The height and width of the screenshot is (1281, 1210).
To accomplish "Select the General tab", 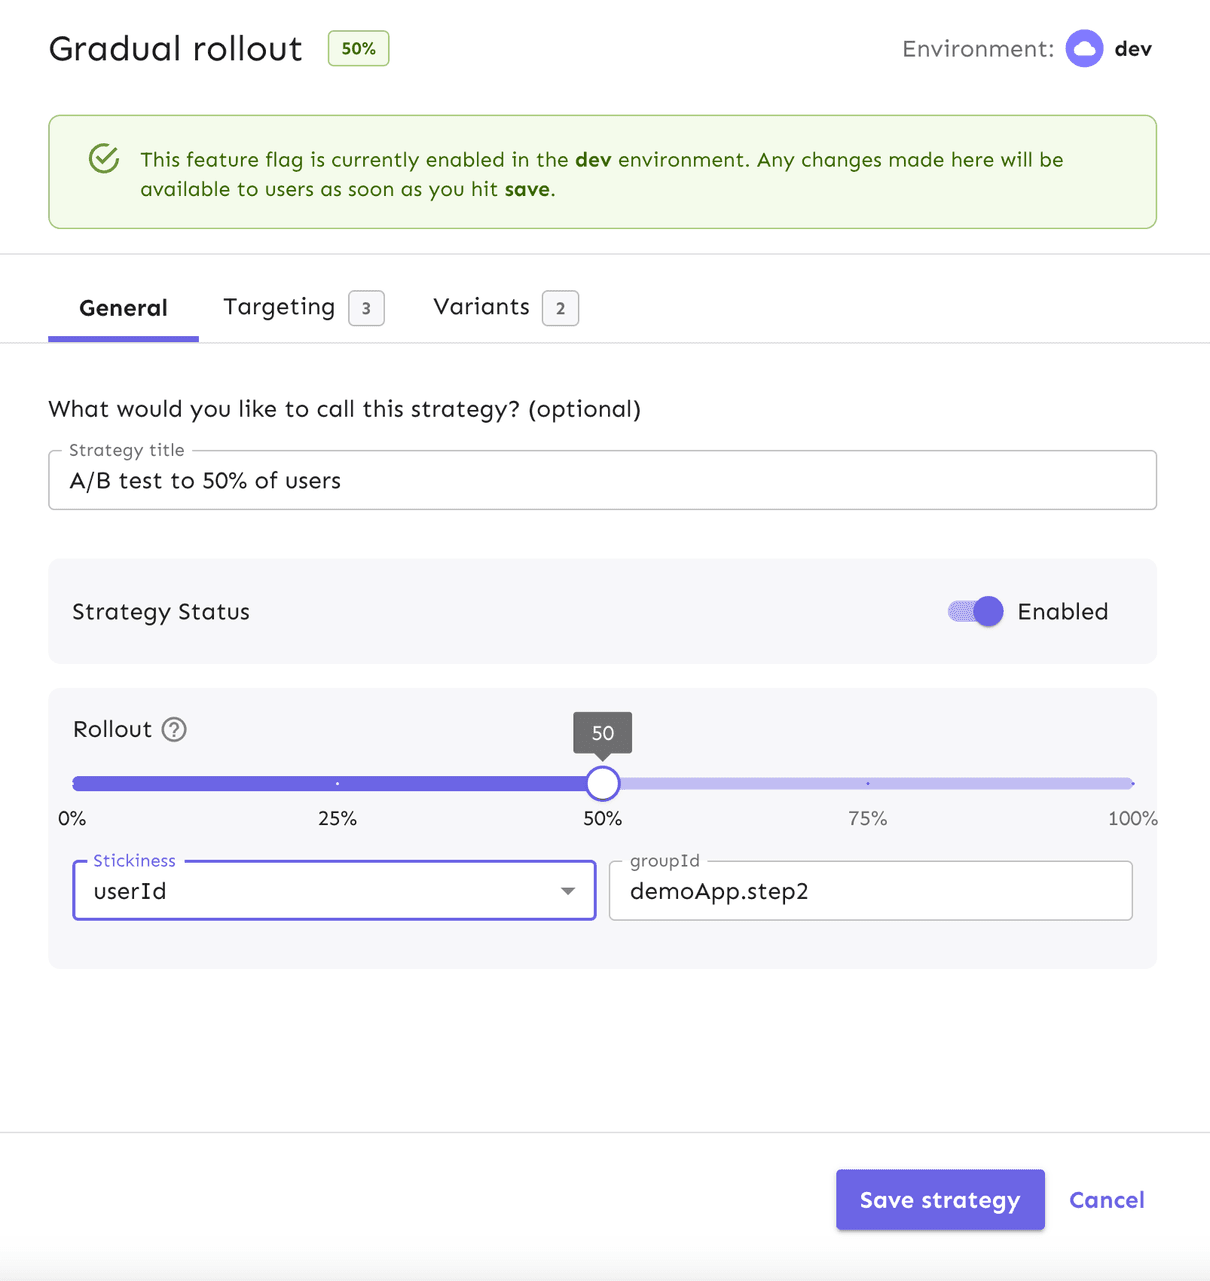I will (x=123, y=308).
